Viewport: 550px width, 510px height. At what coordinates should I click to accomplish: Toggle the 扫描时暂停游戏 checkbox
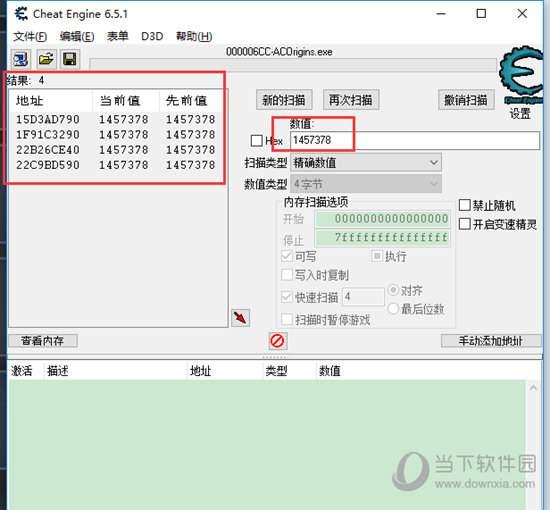click(287, 320)
